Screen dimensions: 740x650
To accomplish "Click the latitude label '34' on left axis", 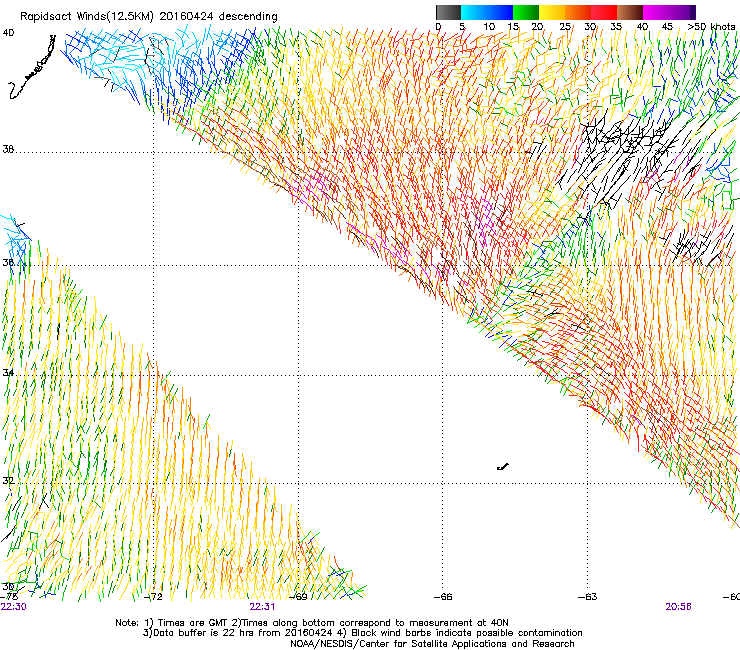I will click(8, 372).
